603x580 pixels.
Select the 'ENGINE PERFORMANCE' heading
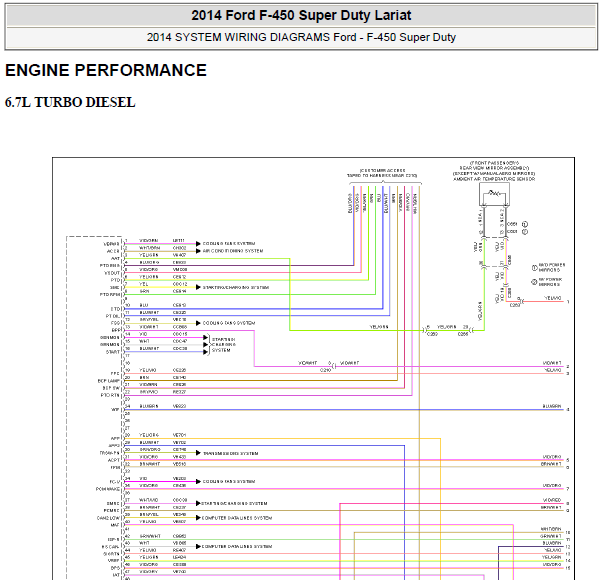pos(106,70)
